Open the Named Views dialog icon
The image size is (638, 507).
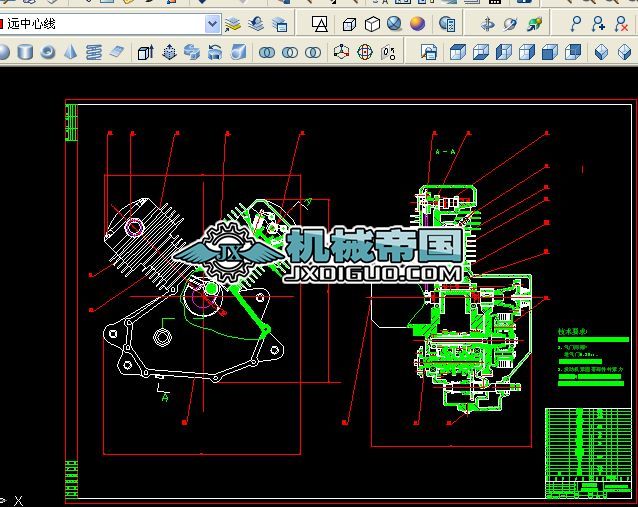click(428, 52)
